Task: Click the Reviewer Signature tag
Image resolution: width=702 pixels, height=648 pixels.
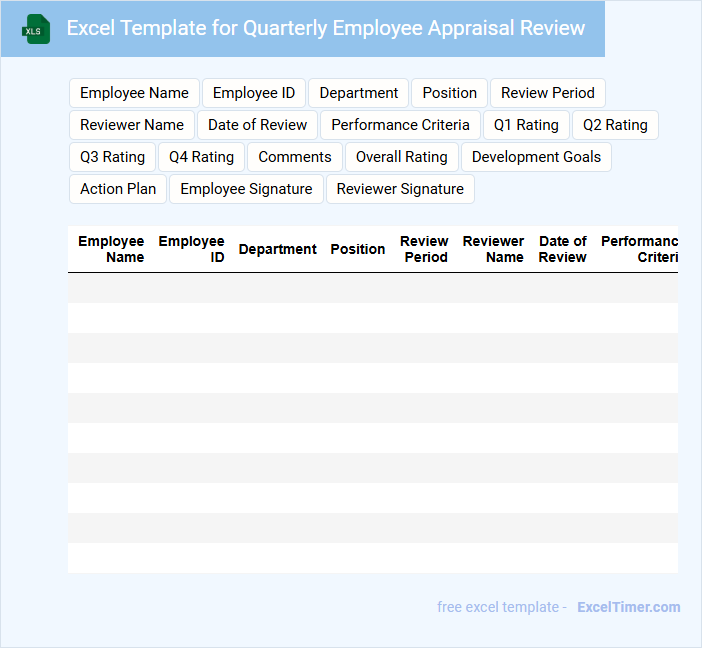Action: pos(400,189)
